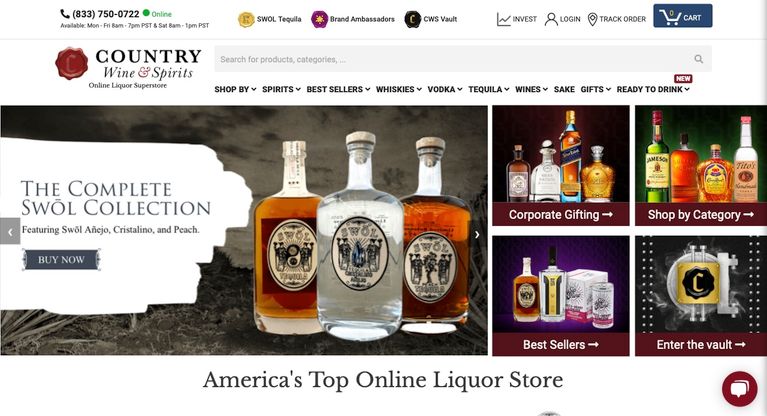Open CWS Vault black badge icon
The height and width of the screenshot is (416, 767).
[412, 19]
